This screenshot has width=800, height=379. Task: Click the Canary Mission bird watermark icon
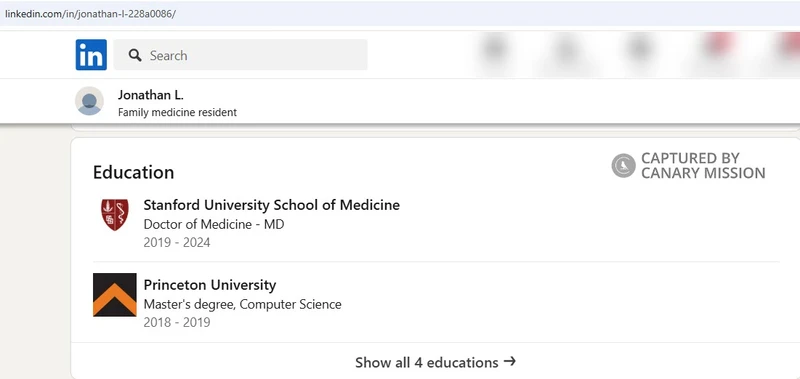[x=623, y=166]
